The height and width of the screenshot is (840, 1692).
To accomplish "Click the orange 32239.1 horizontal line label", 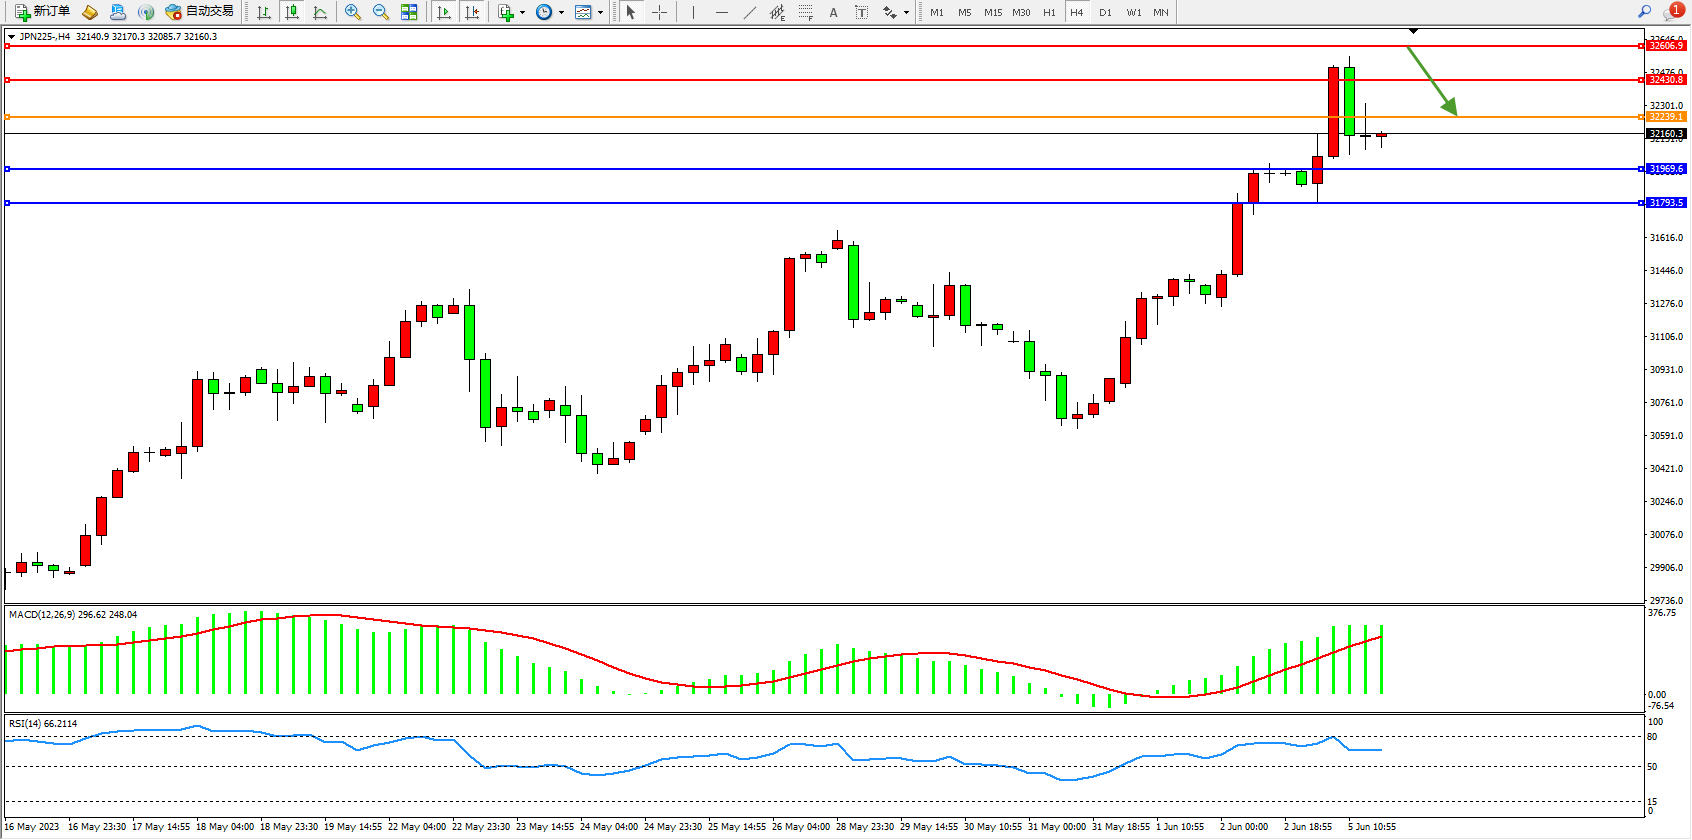I will point(1665,117).
